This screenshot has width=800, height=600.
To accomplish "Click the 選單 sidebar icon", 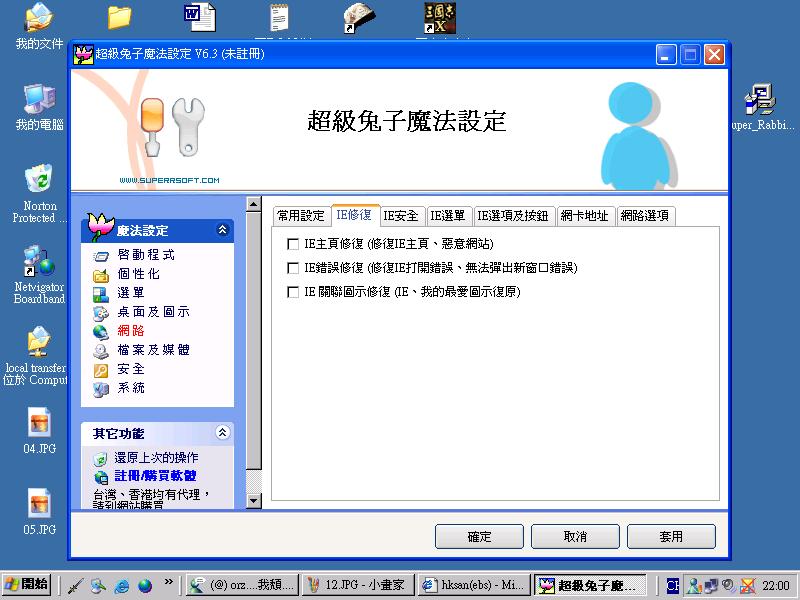I will coord(101,294).
